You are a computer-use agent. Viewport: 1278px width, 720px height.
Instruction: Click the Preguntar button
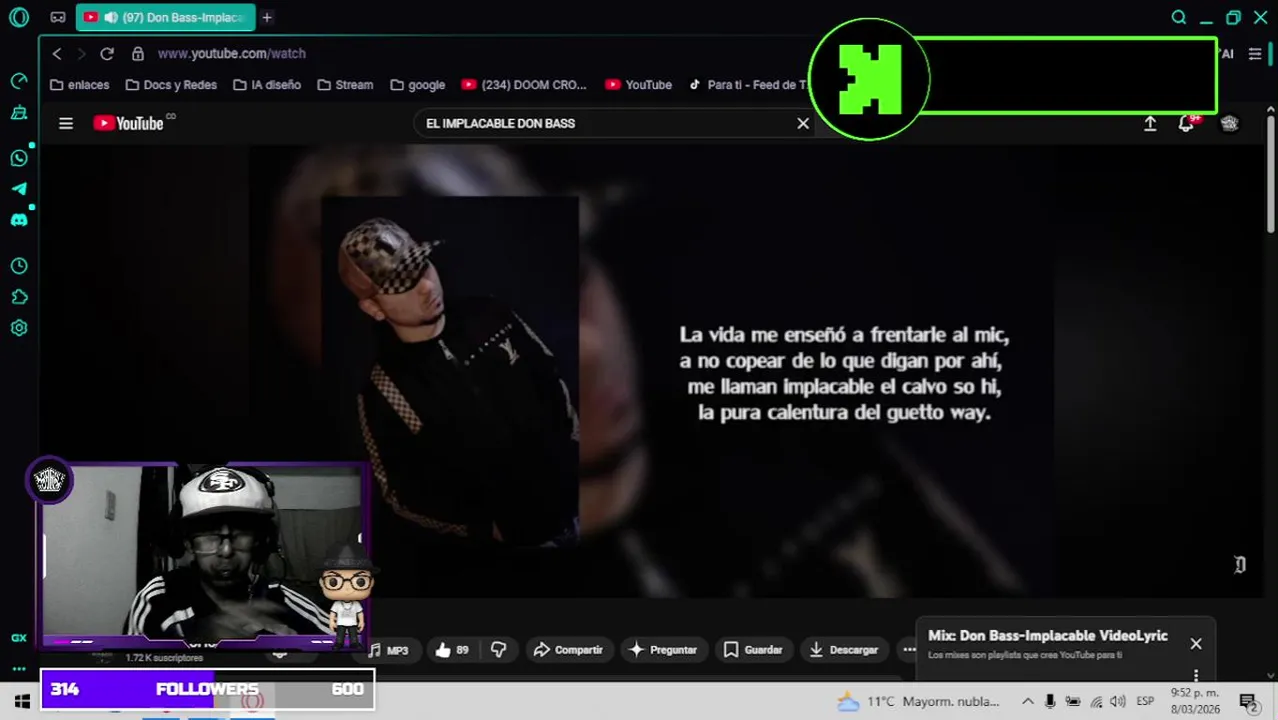(x=662, y=650)
